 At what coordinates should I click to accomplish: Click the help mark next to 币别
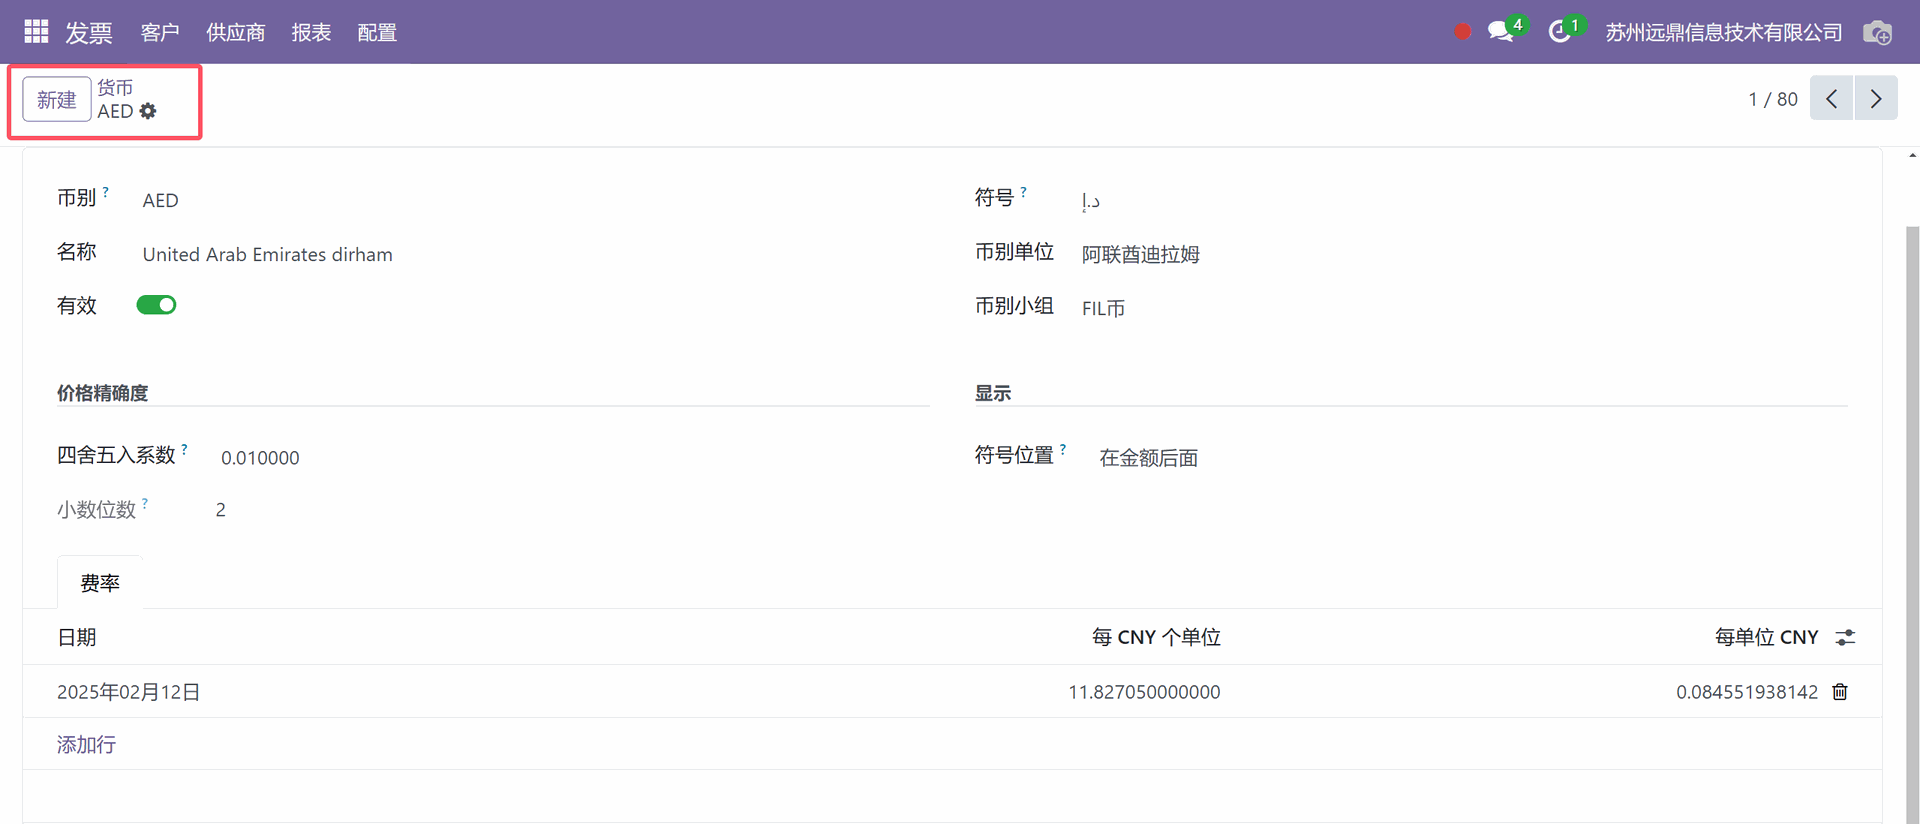coord(106,190)
